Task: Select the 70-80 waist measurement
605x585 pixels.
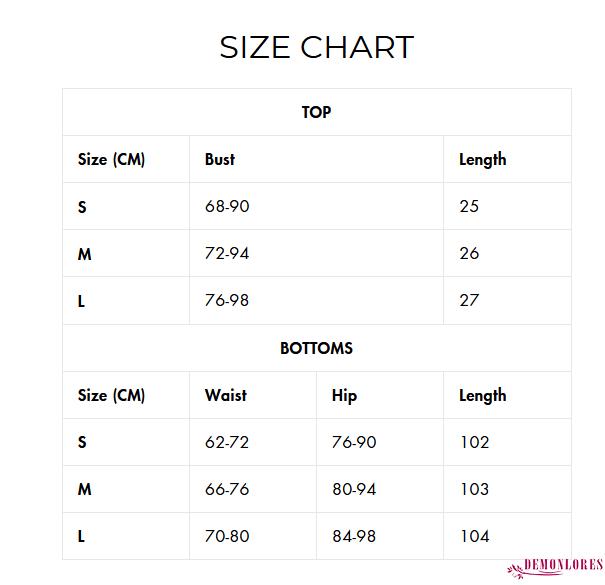Action: 227,536
